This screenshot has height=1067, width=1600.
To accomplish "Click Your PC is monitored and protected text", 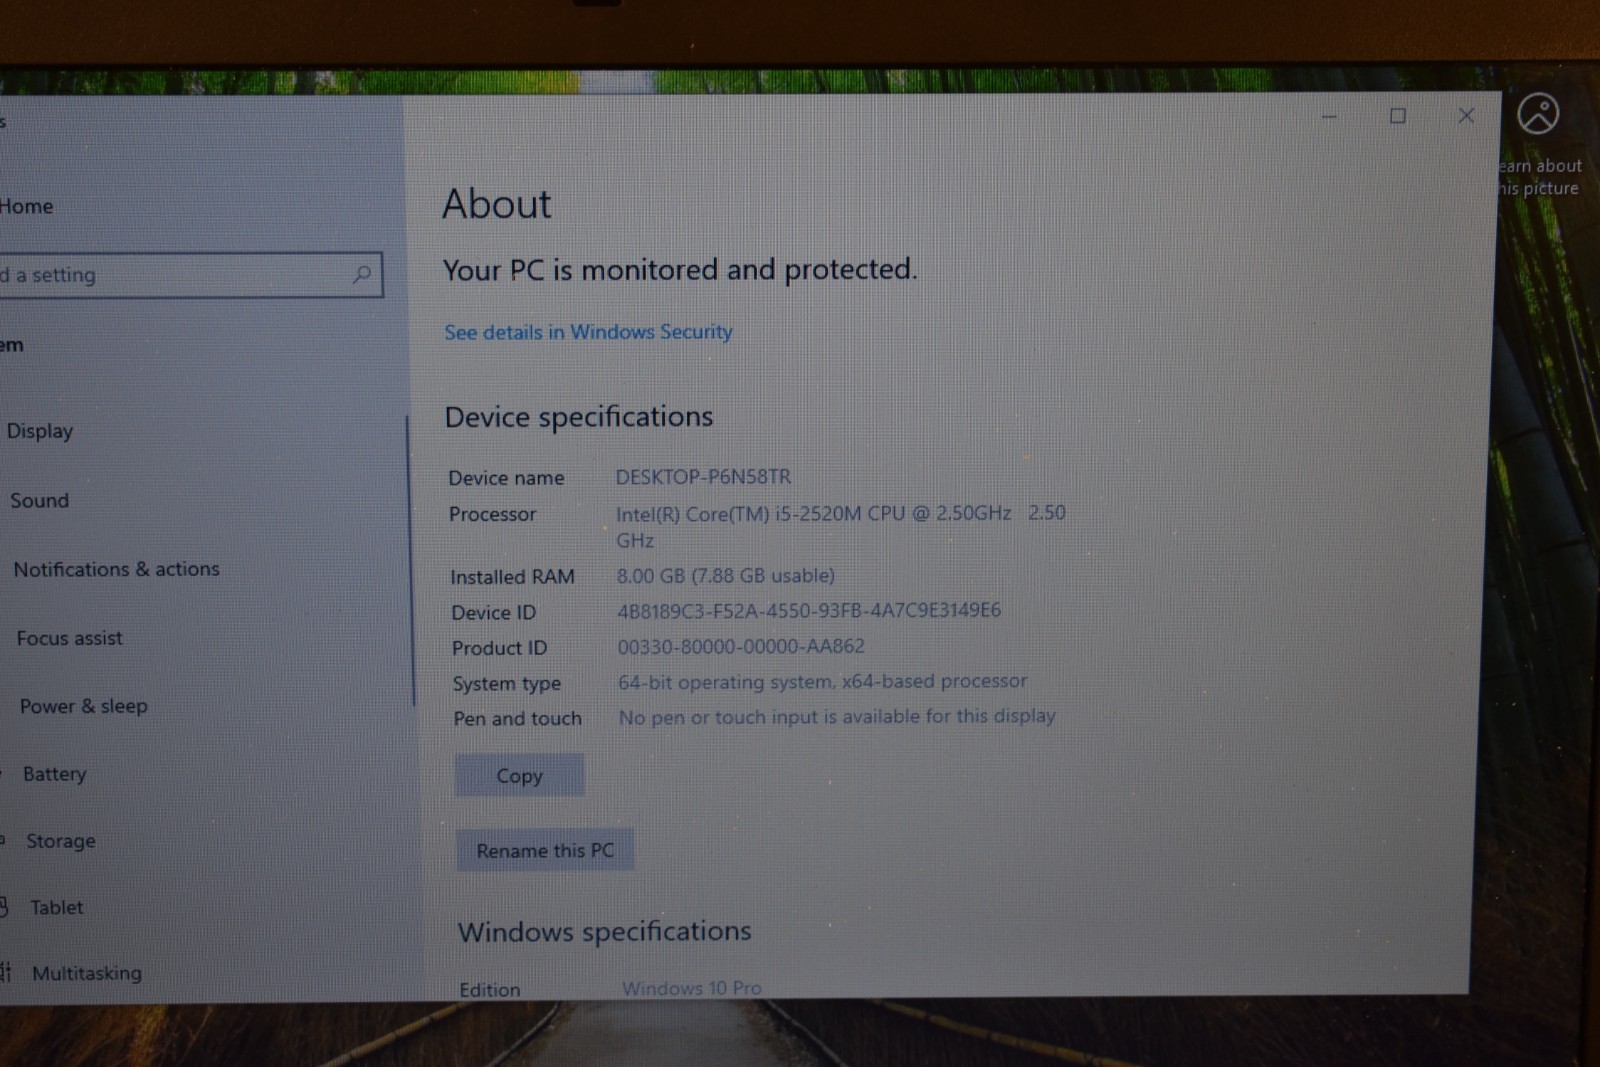I will click(x=680, y=270).
